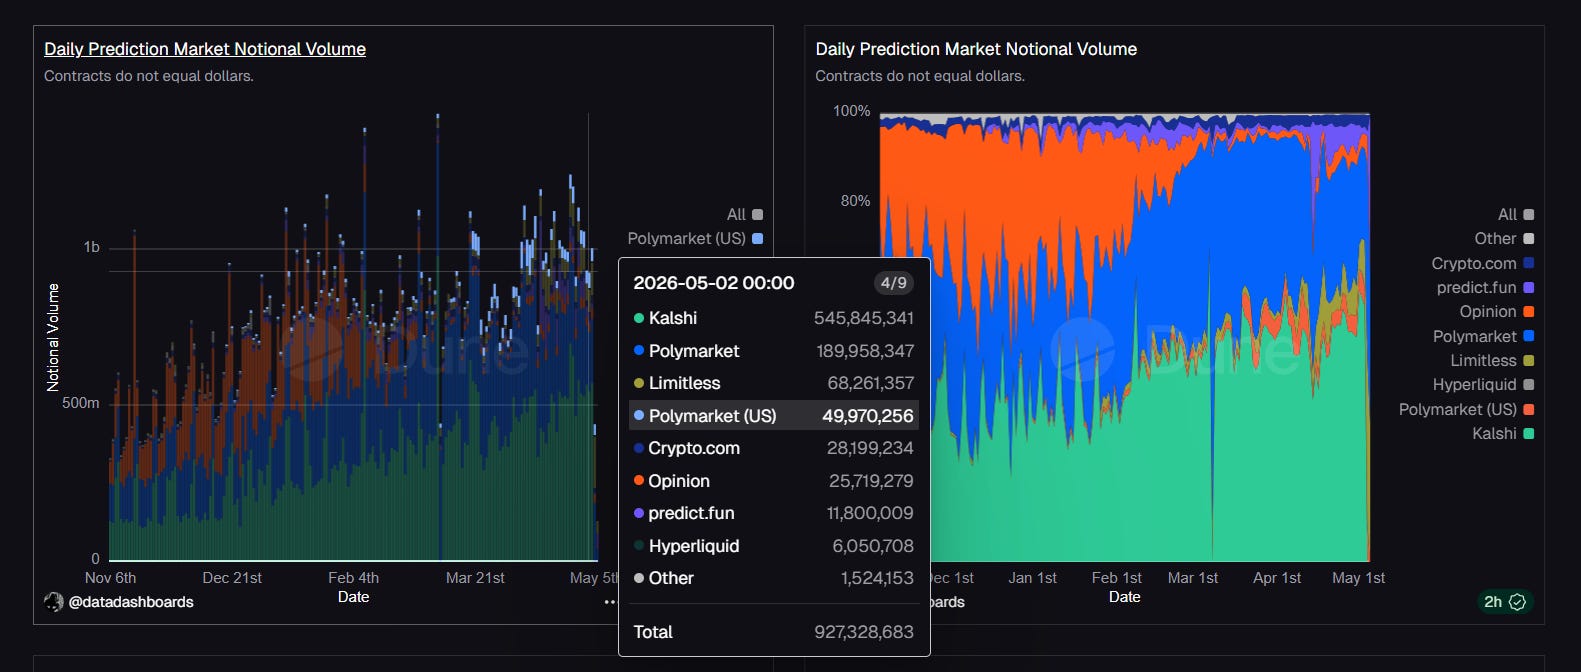Toggle All series in left chart legend
This screenshot has height=672, width=1581.
tap(745, 214)
